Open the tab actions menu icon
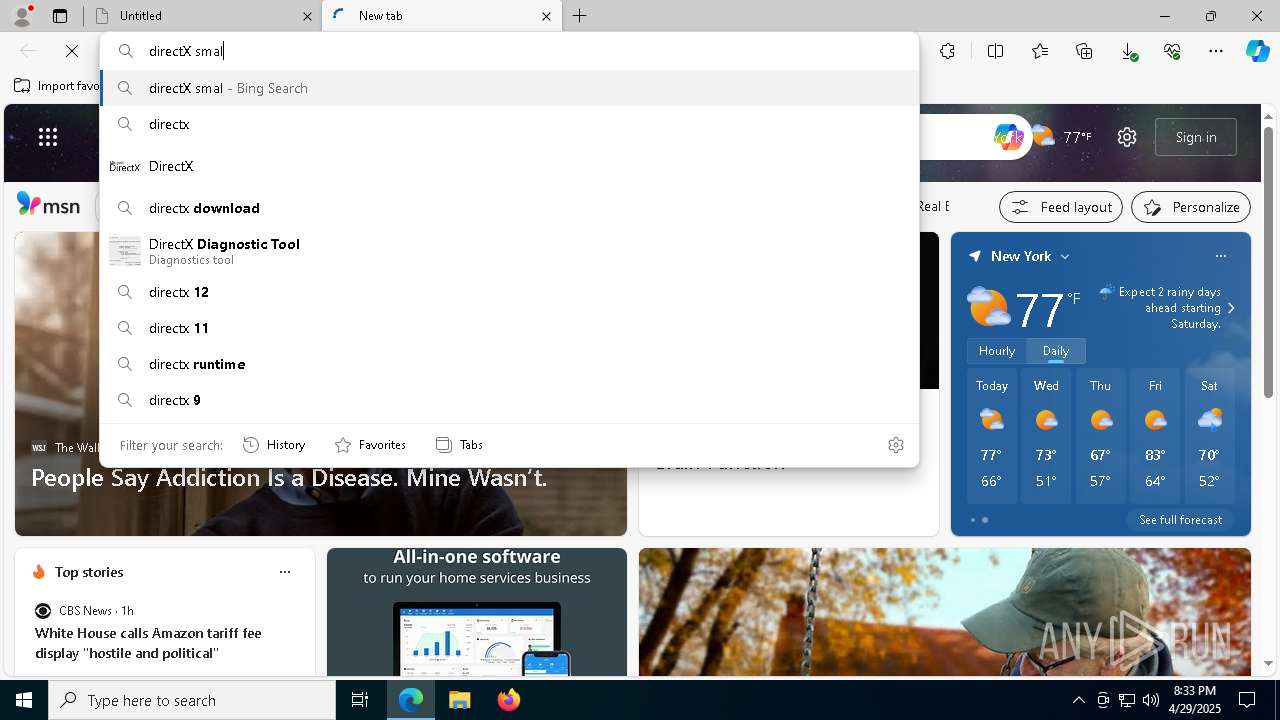1280x720 pixels. 60,16
